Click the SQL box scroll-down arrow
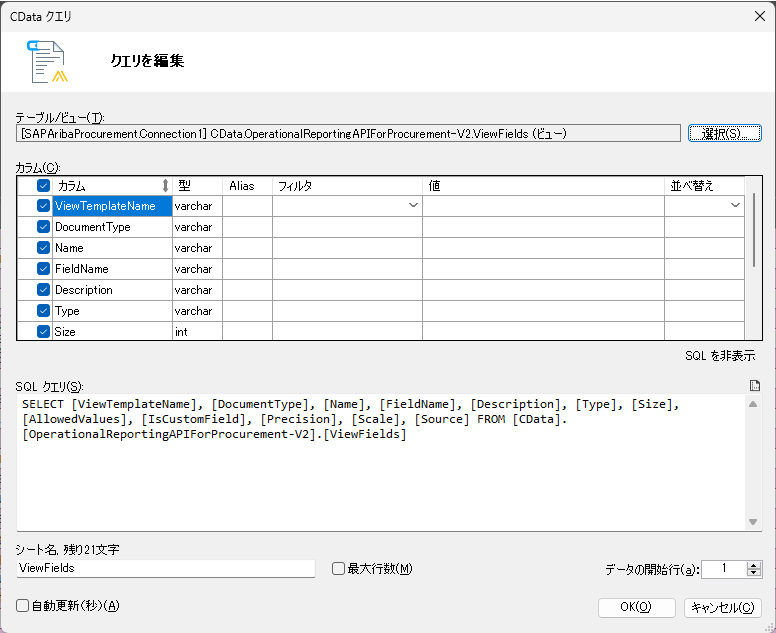Viewport: 776px width, 633px height. (753, 522)
